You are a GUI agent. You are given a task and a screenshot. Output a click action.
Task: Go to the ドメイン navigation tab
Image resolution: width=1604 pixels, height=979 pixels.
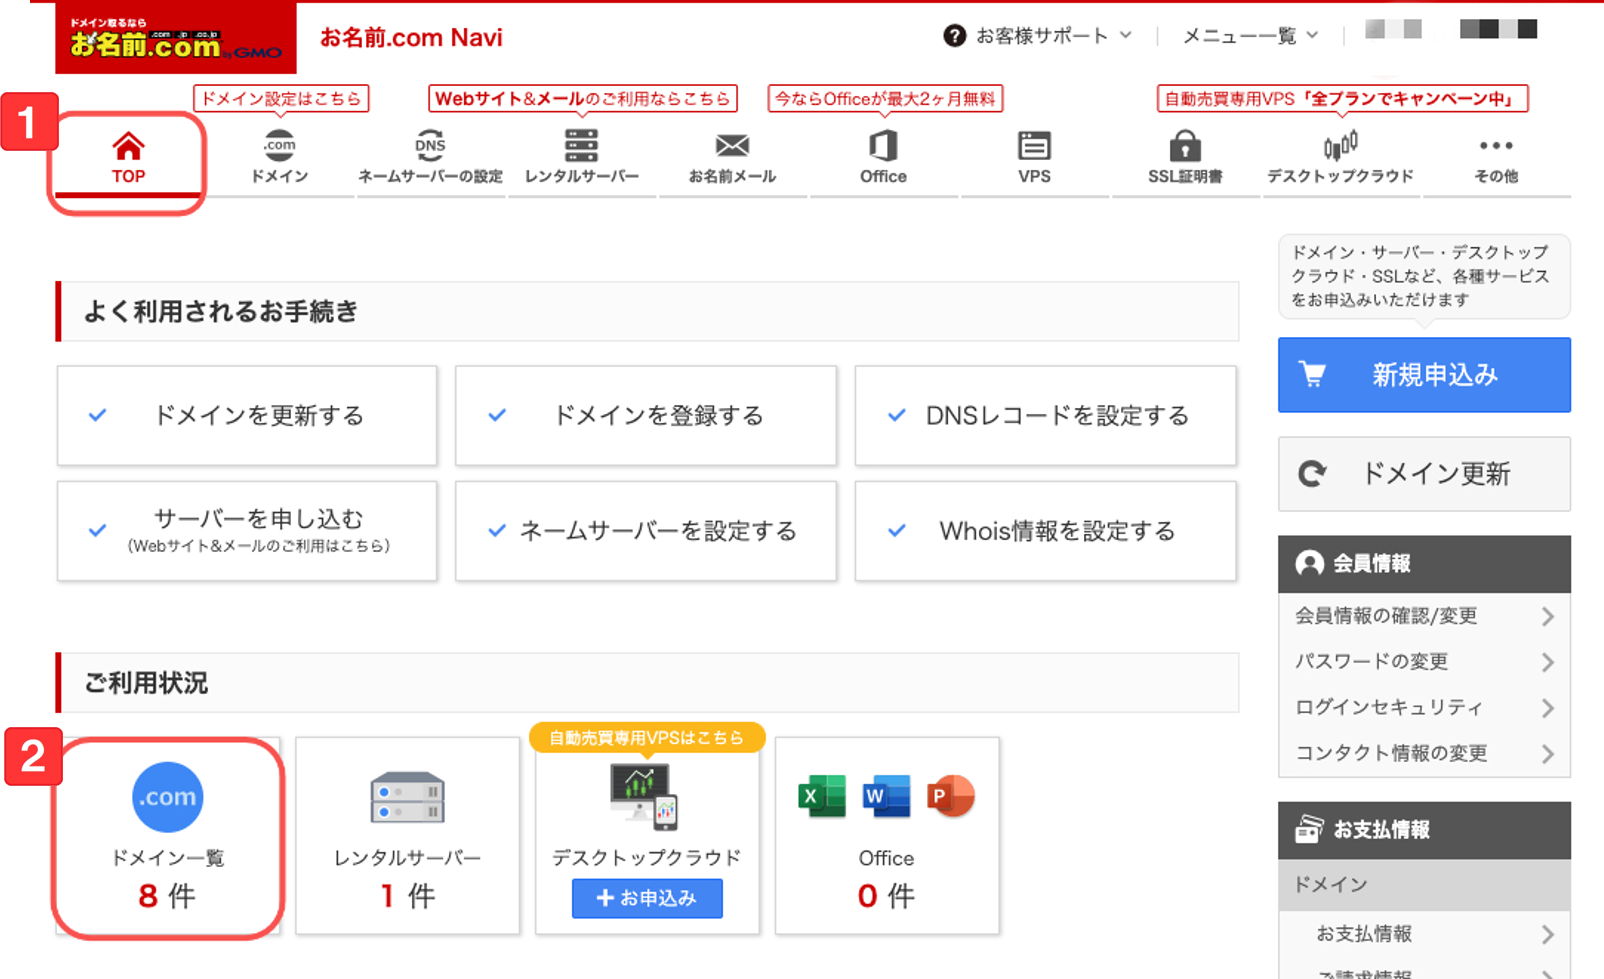pos(279,158)
